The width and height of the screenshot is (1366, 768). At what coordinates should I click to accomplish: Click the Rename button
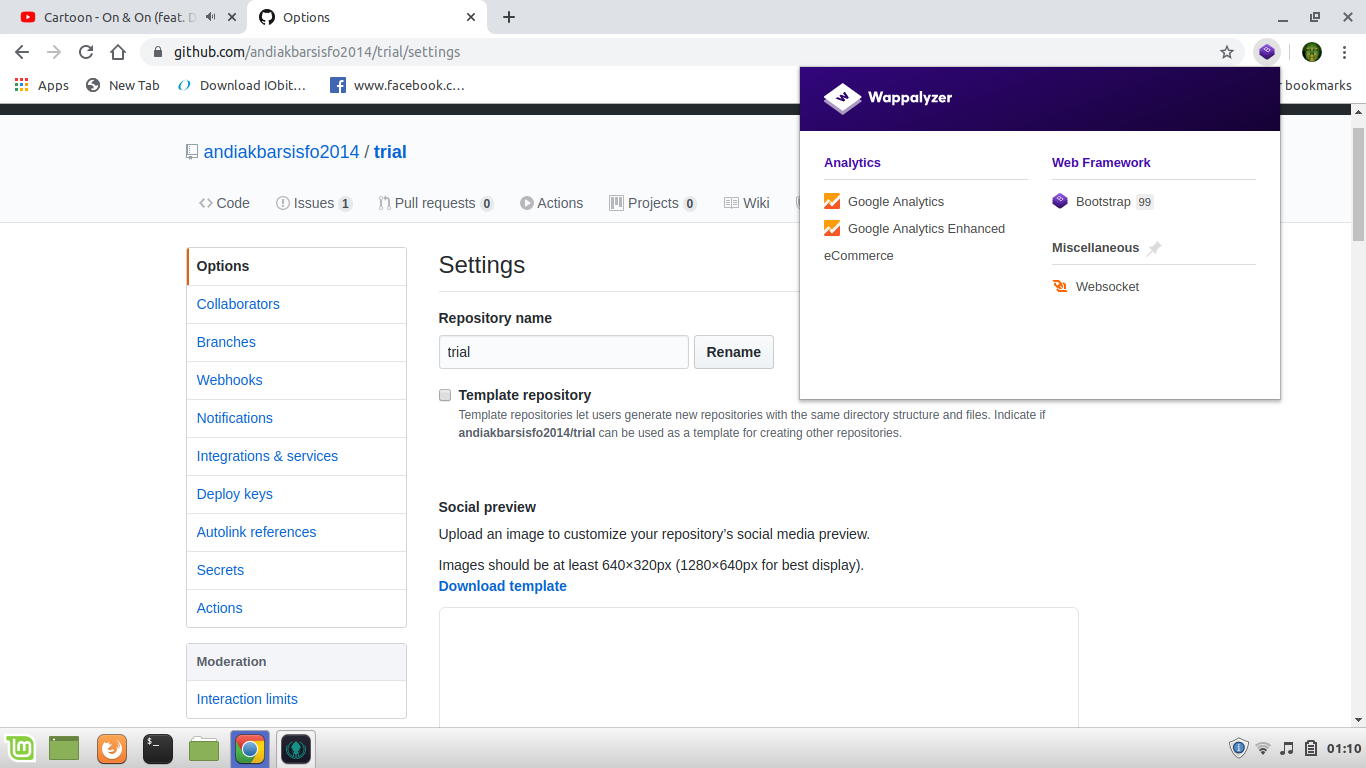pyautogui.click(x=734, y=352)
